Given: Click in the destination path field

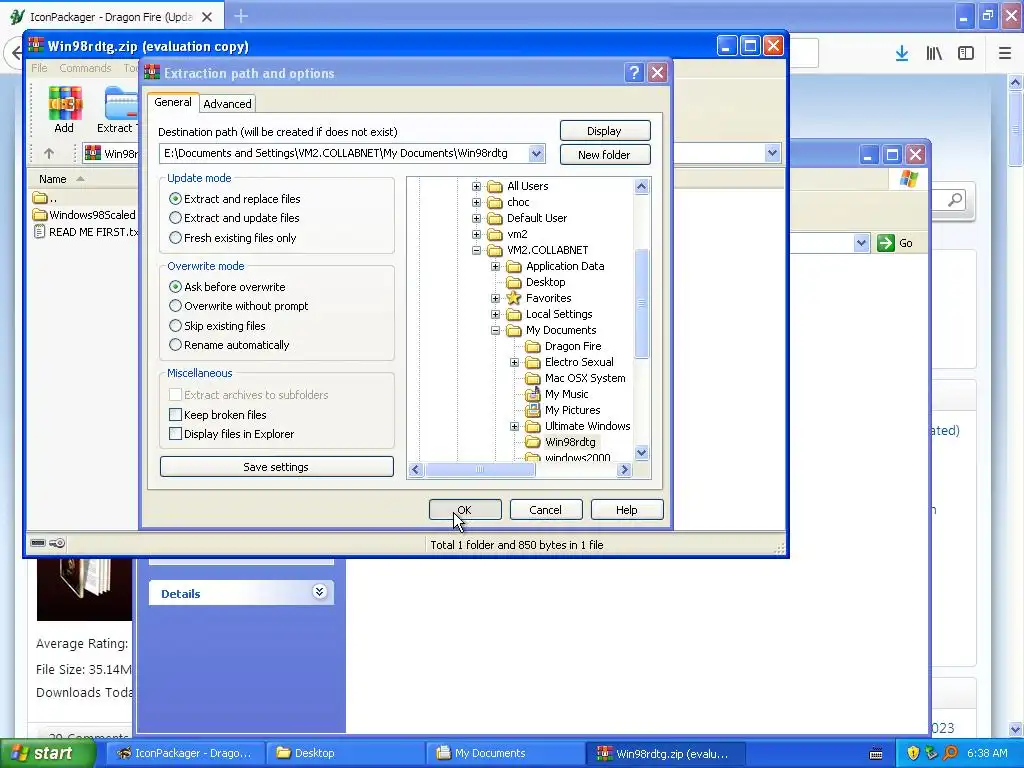Looking at the screenshot, I should 344,153.
